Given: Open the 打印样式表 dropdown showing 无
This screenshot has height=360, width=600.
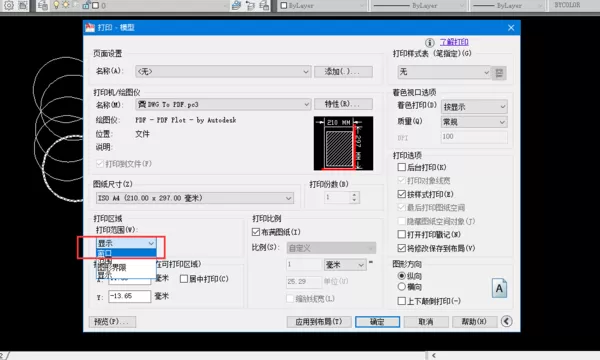Looking at the screenshot, I should (x=444, y=72).
